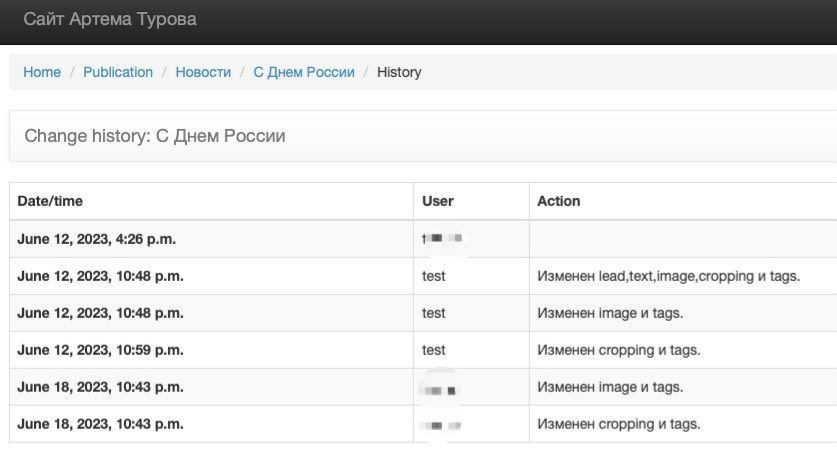Click the blurred user name in the 4:26 p.m. row
Image resolution: width=837 pixels, height=462 pixels.
[441, 238]
